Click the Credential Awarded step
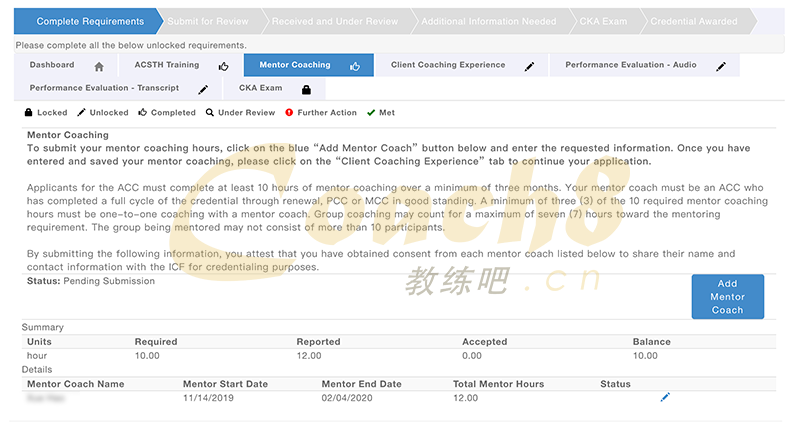800x438 pixels. point(694,21)
